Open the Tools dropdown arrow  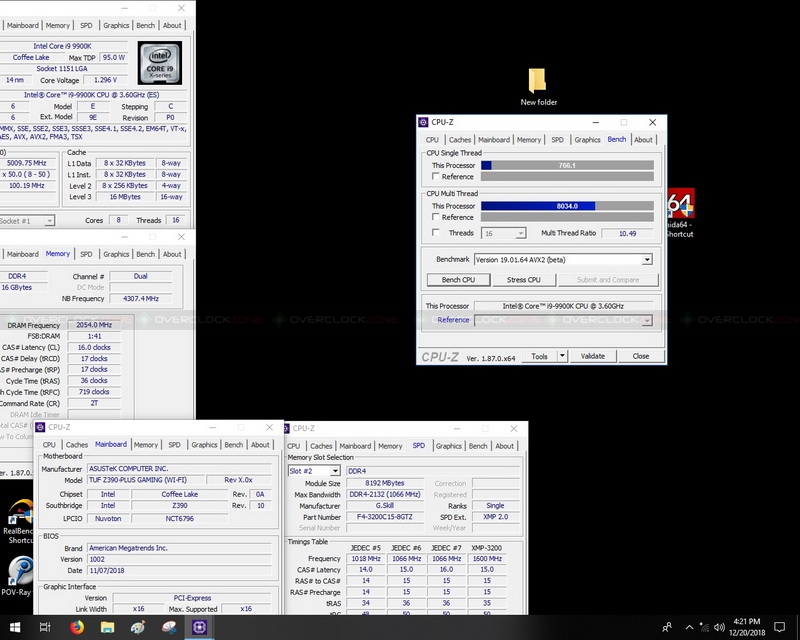562,356
